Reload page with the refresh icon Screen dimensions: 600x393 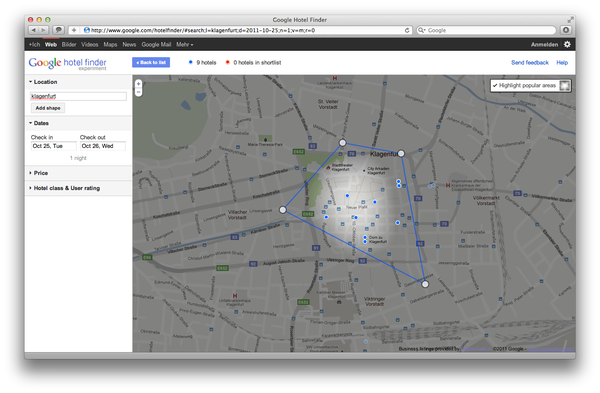[407, 30]
